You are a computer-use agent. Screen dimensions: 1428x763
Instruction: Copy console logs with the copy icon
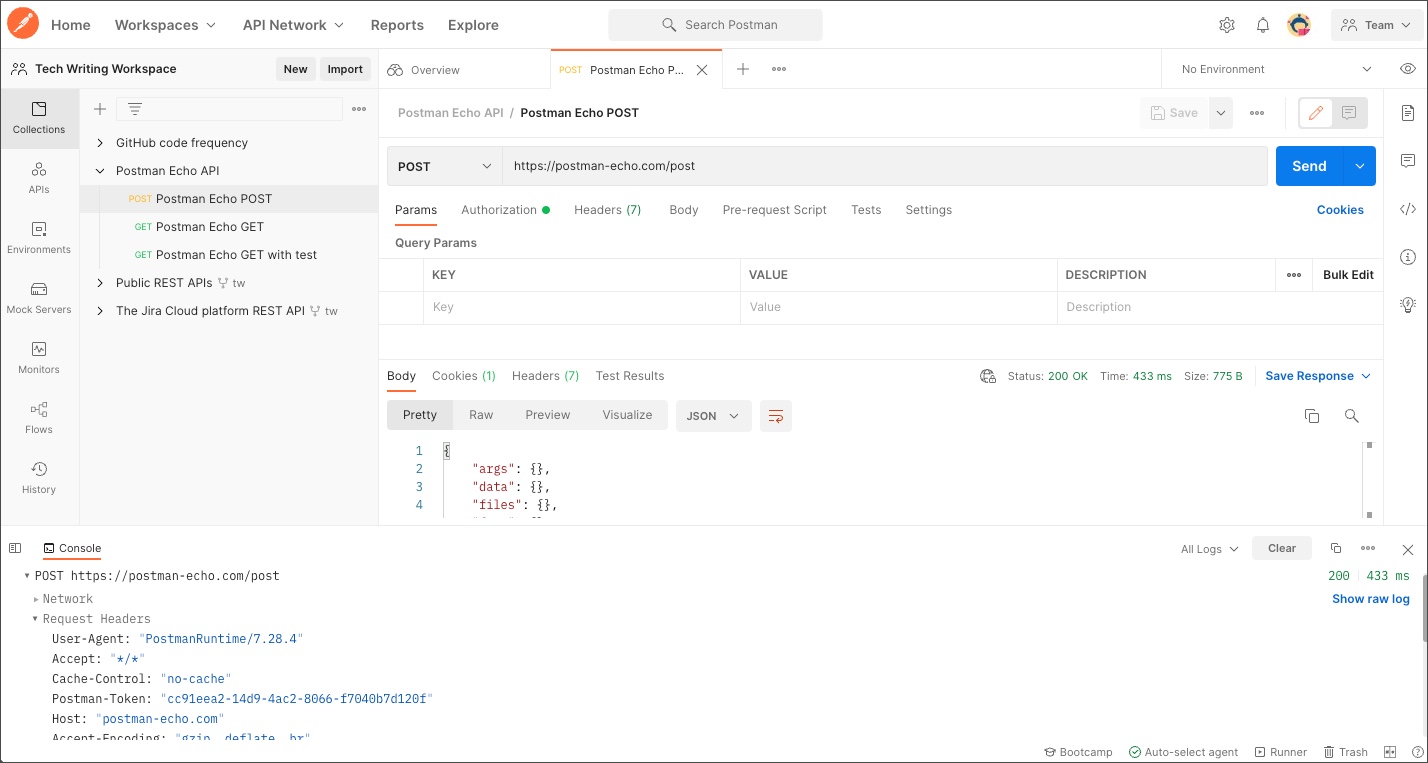coord(1335,548)
